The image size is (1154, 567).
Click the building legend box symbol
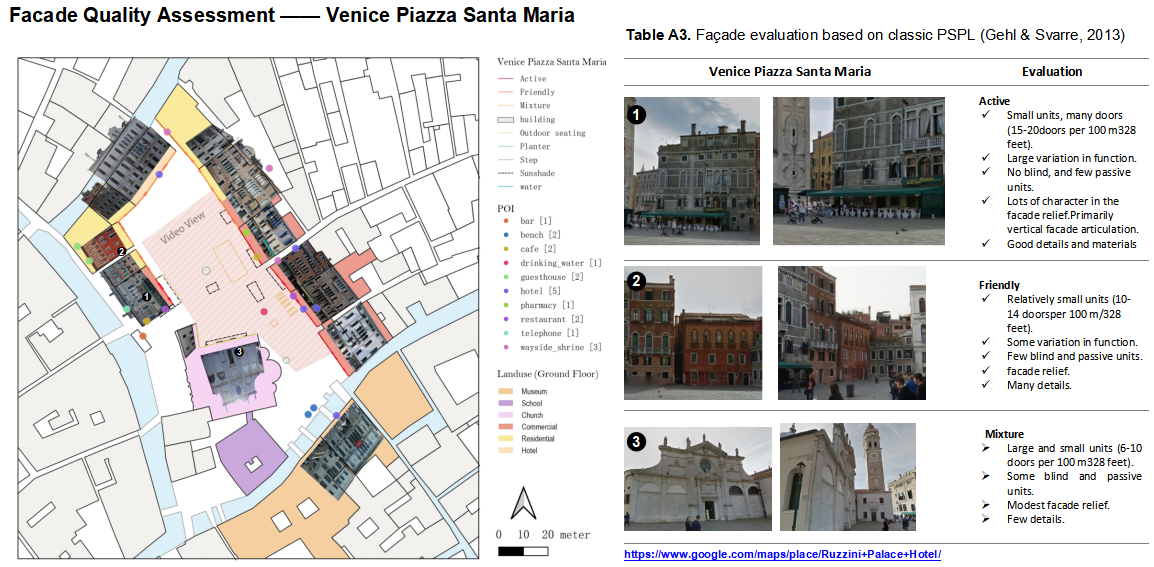tap(506, 119)
